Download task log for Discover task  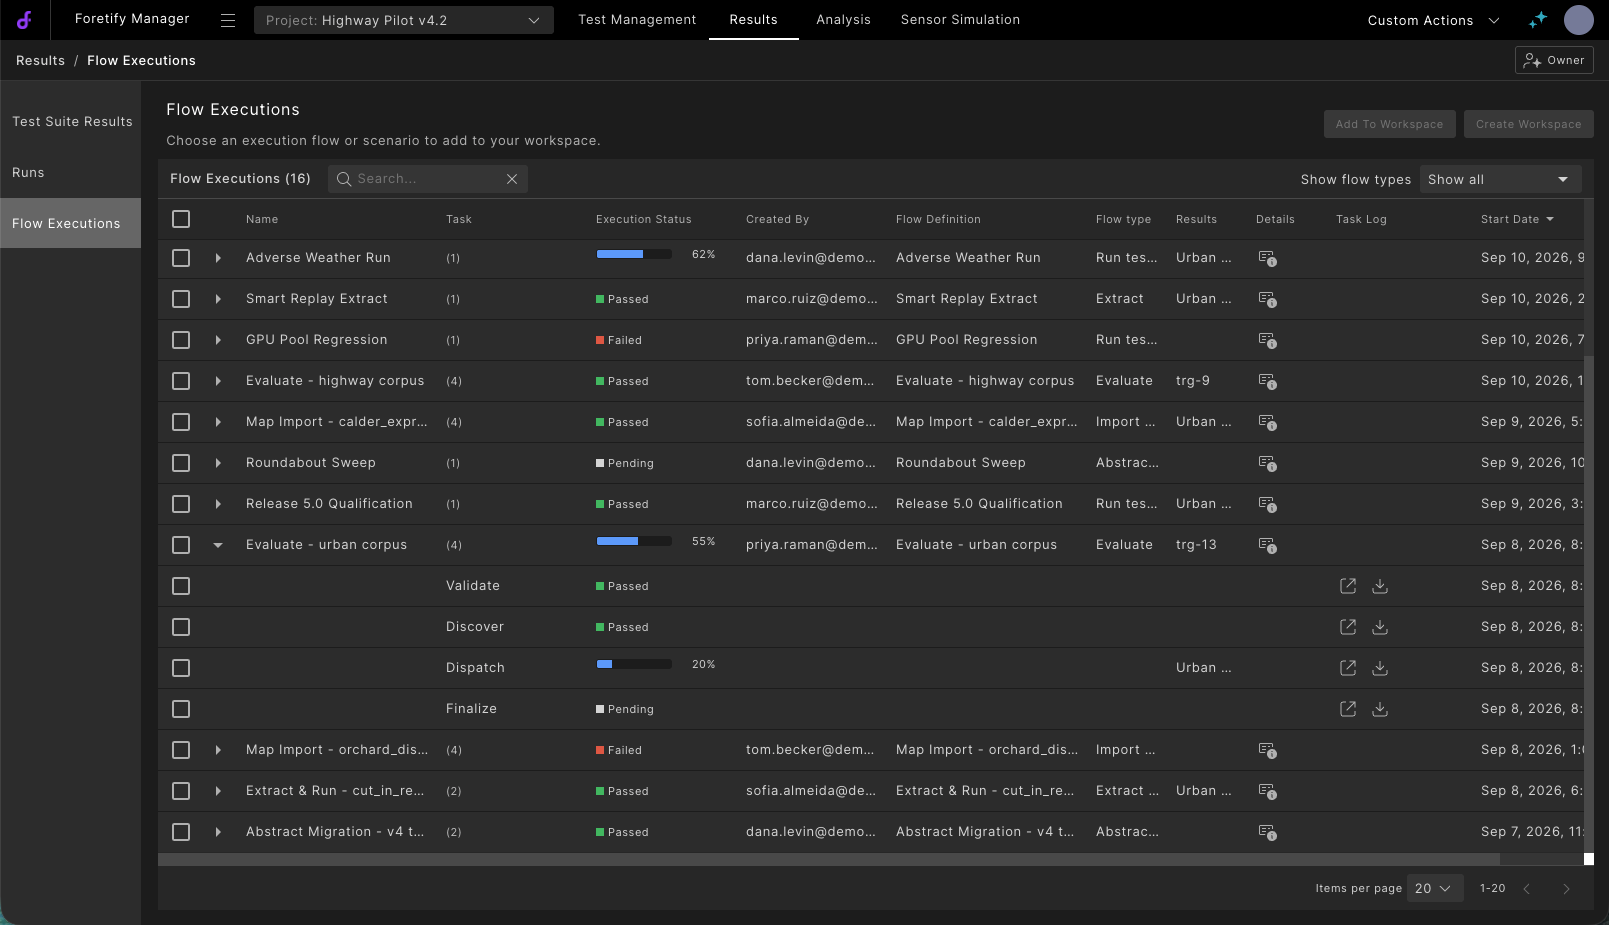click(1380, 627)
